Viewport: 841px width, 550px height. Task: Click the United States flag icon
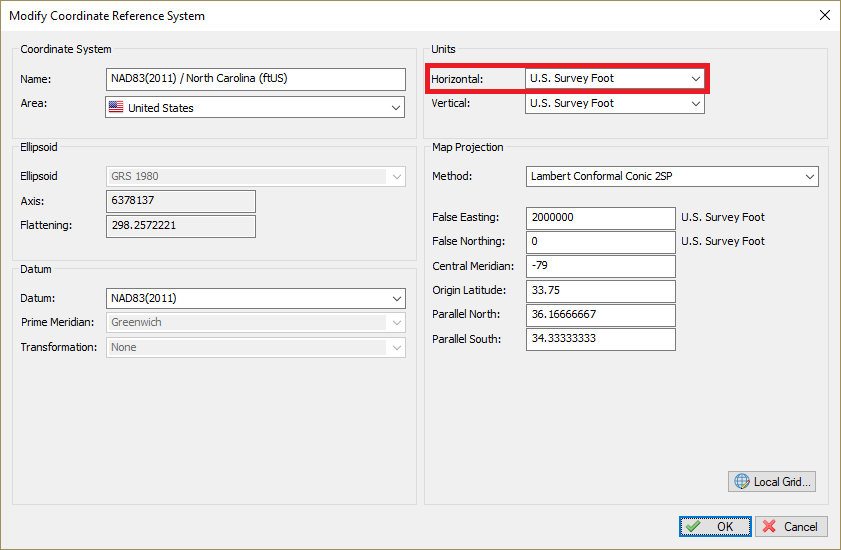click(x=117, y=108)
